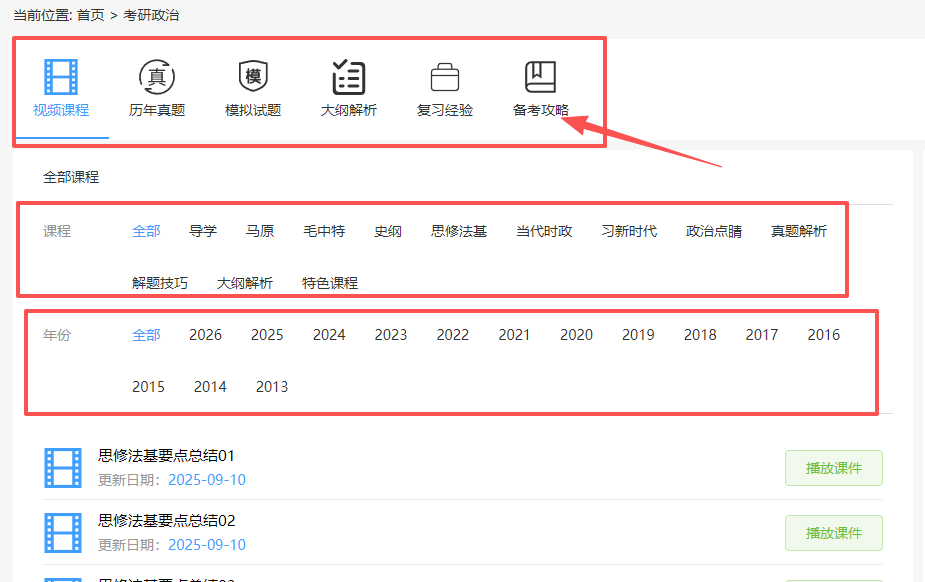The width and height of the screenshot is (925, 582).
Task: Open the 复习经验 briefcase icon
Action: (444, 78)
